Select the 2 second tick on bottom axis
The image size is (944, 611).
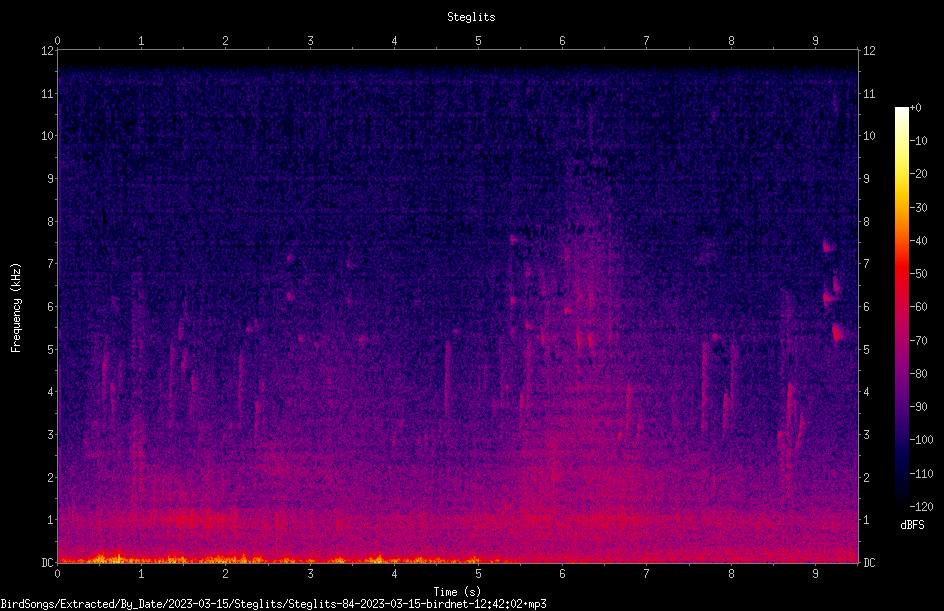coord(225,574)
